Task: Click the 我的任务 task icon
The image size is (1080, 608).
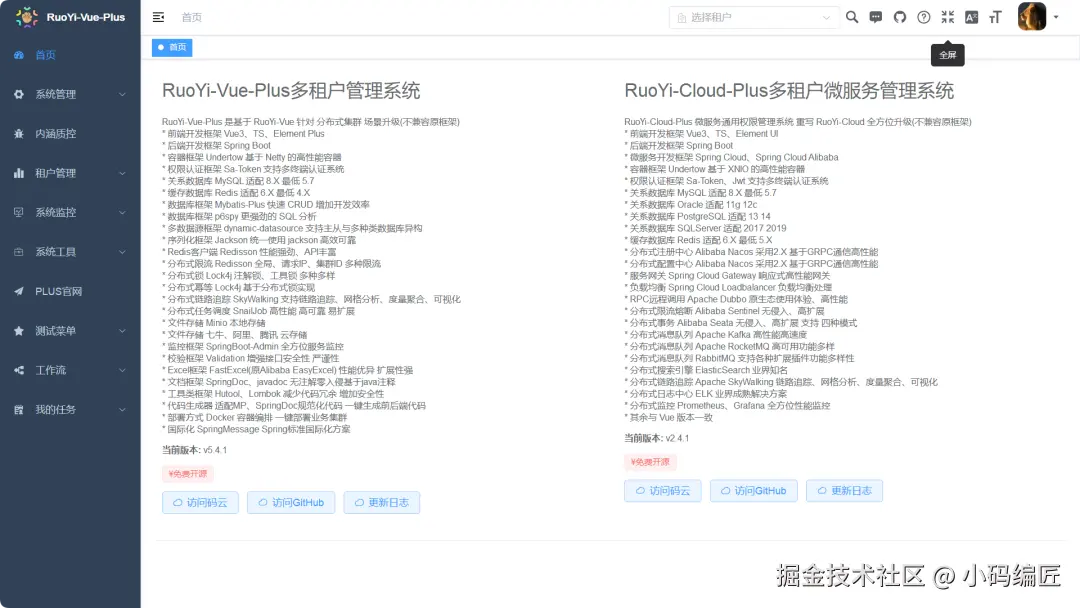Action: pyautogui.click(x=19, y=410)
